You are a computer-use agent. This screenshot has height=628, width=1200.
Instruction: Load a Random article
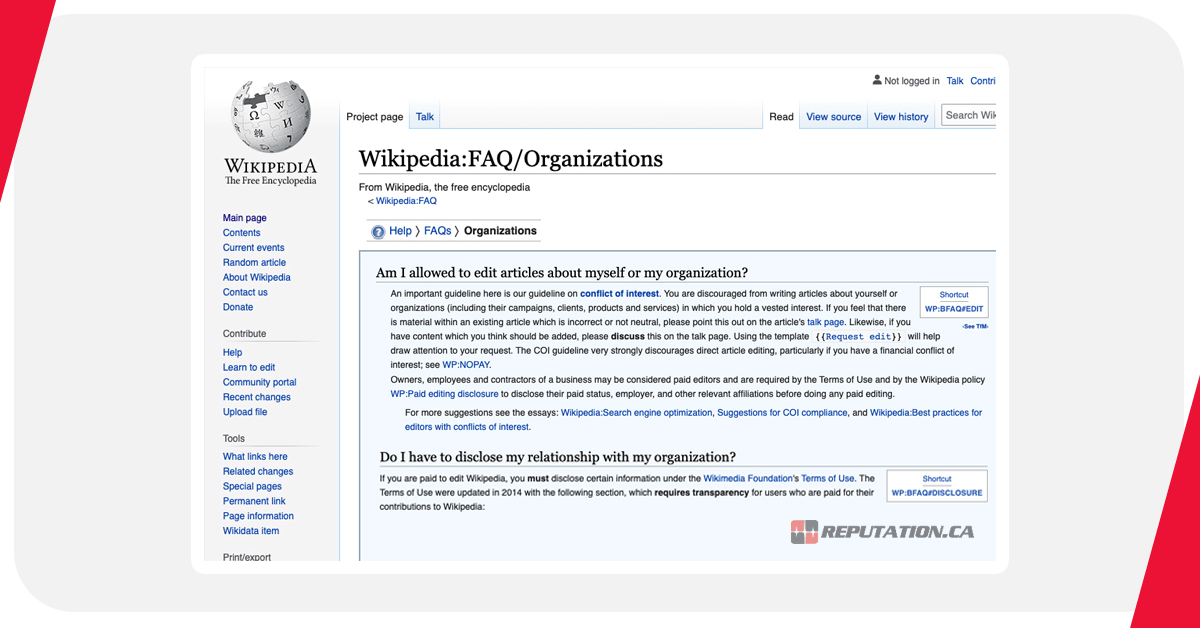[x=254, y=263]
